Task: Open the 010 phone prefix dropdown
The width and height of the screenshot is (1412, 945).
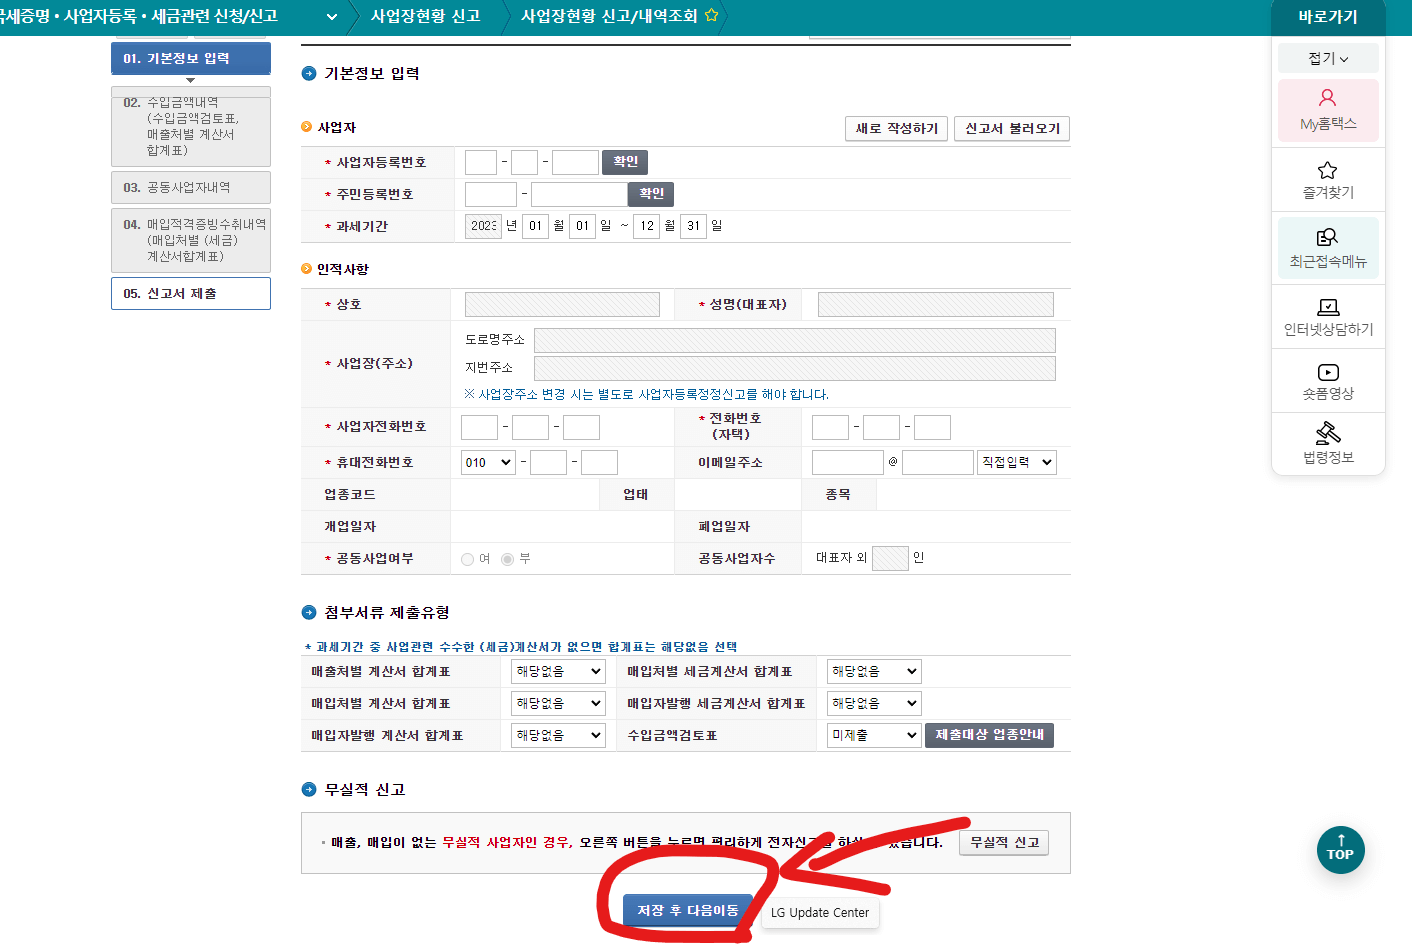Action: (x=487, y=461)
